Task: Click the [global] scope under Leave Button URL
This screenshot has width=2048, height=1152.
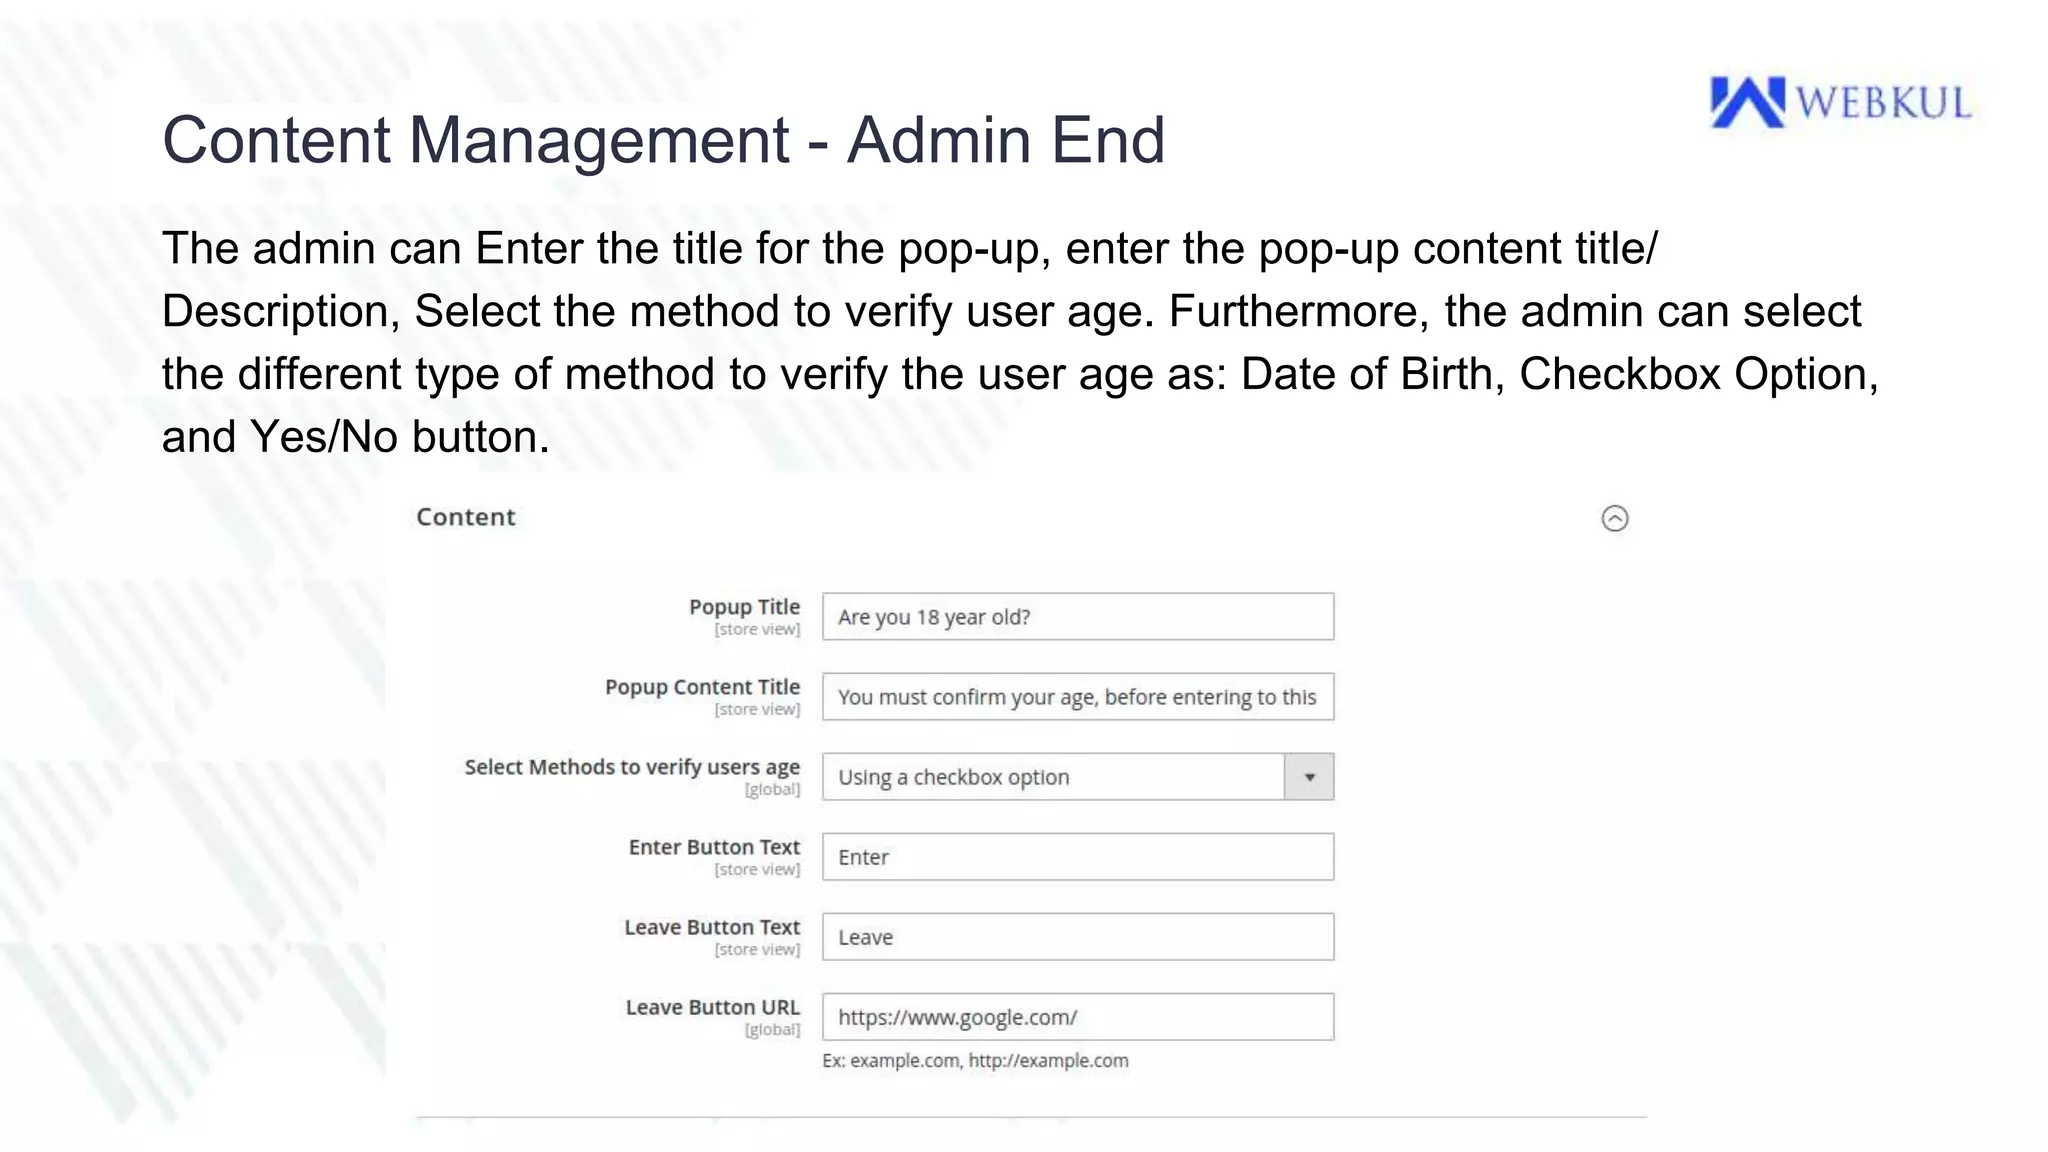Action: coord(772,1030)
